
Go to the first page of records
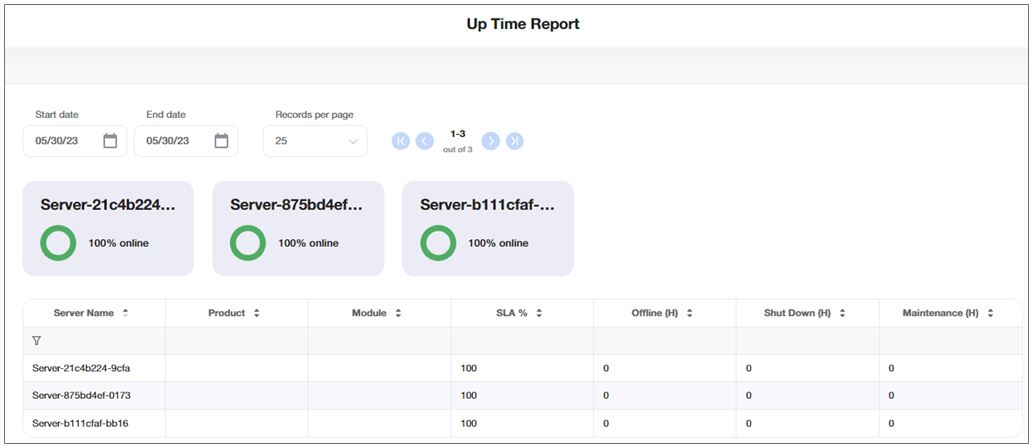pyautogui.click(x=401, y=141)
